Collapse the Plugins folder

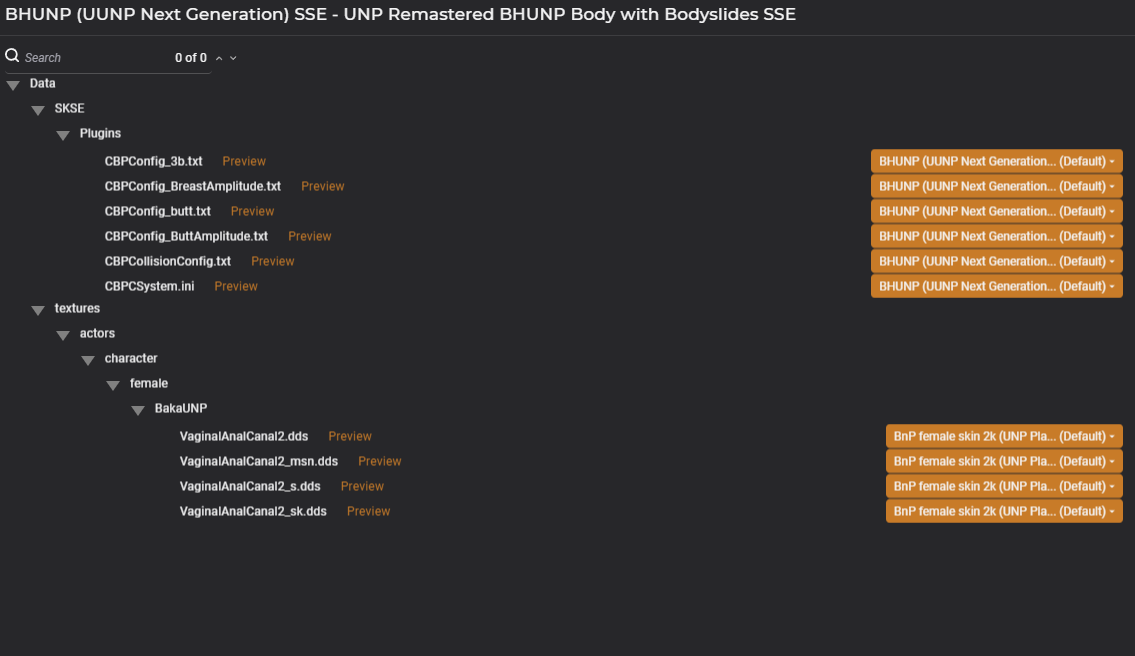(x=63, y=135)
